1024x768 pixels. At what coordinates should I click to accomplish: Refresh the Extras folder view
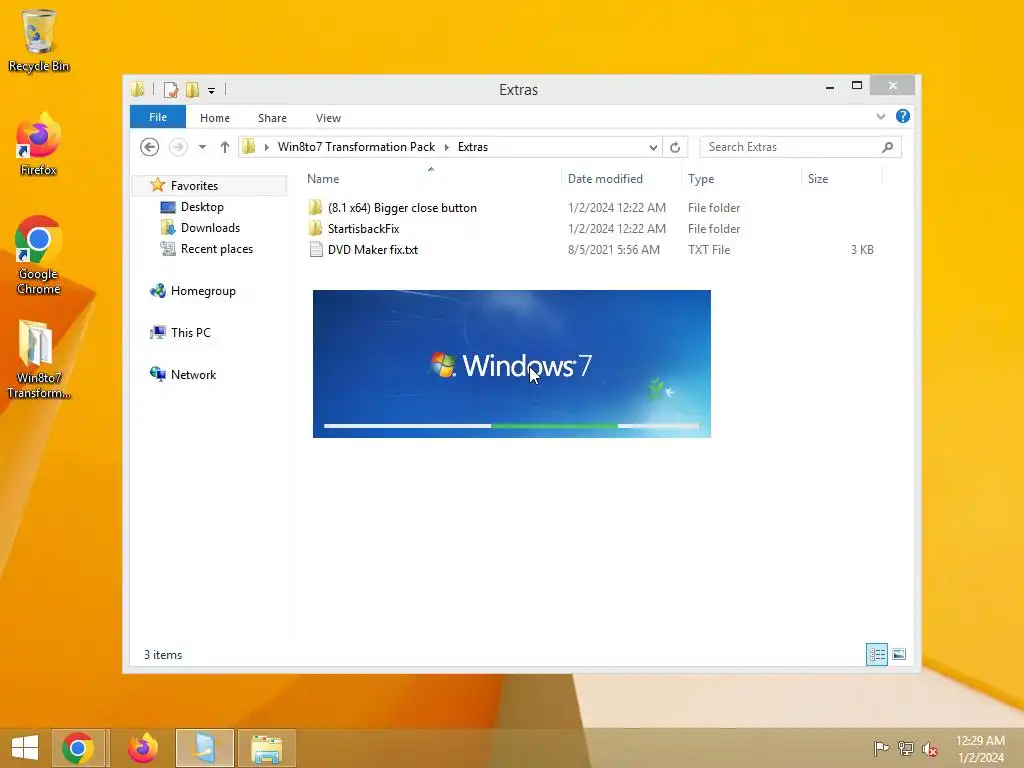675,148
